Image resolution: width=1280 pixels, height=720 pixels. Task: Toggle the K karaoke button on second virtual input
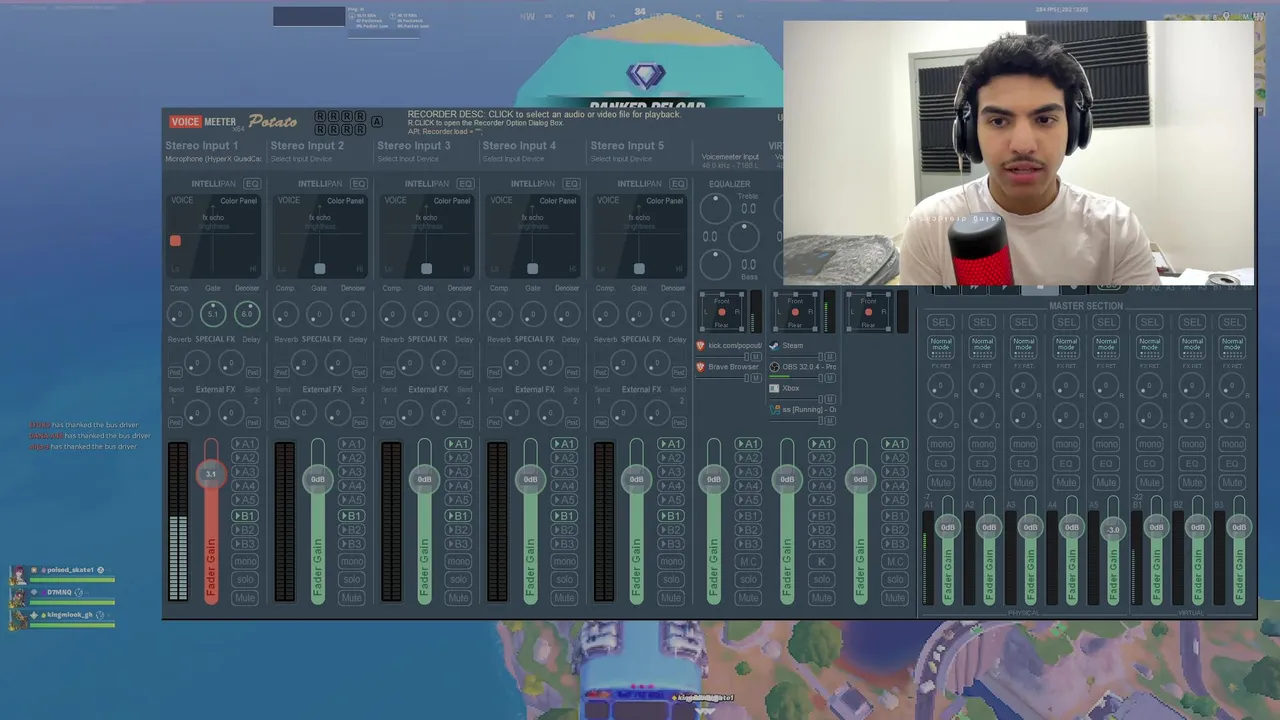(822, 562)
